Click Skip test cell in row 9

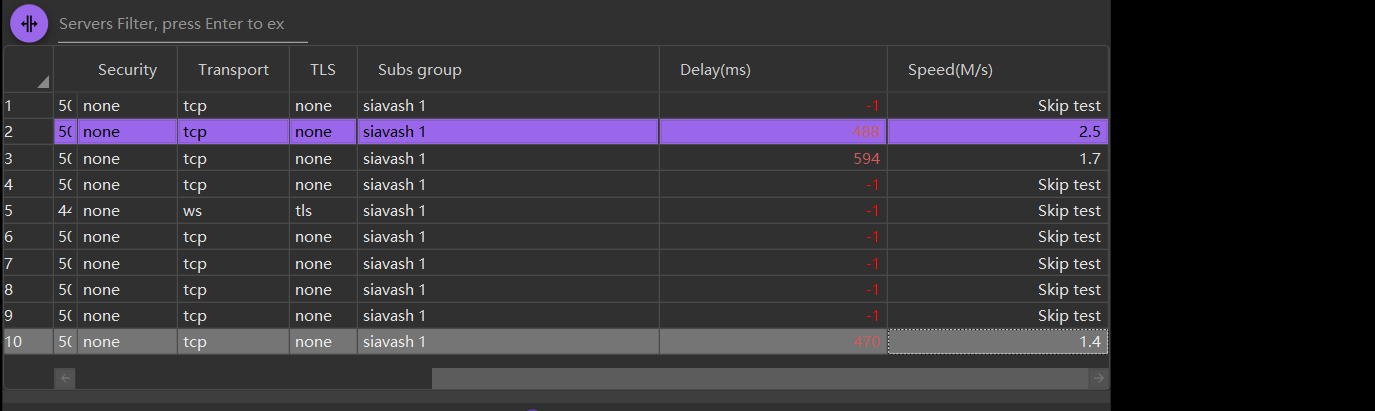pyautogui.click(x=997, y=316)
